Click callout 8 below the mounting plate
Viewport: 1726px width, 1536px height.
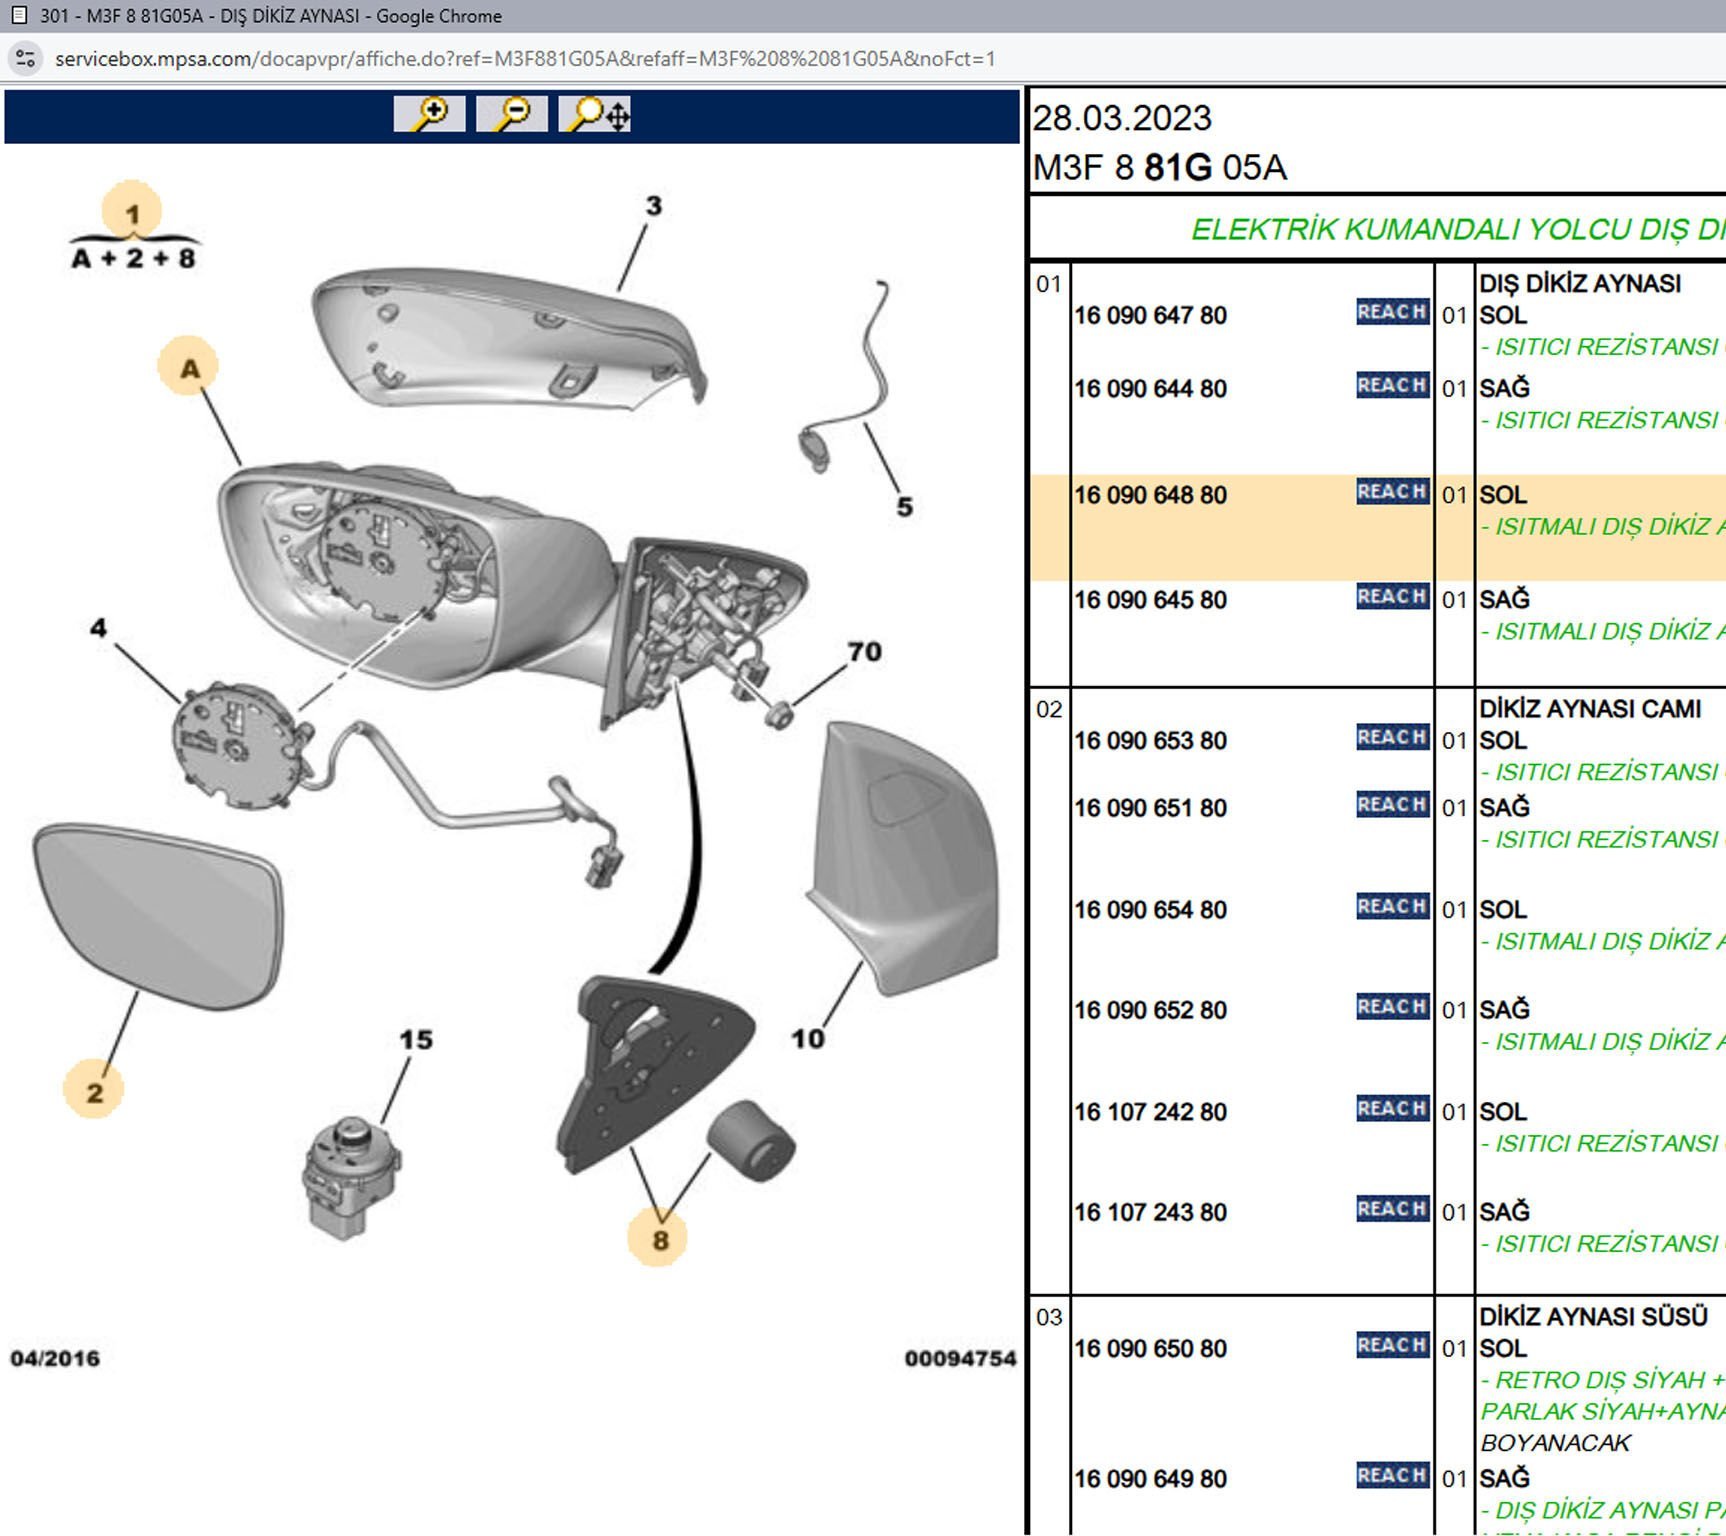click(659, 1240)
